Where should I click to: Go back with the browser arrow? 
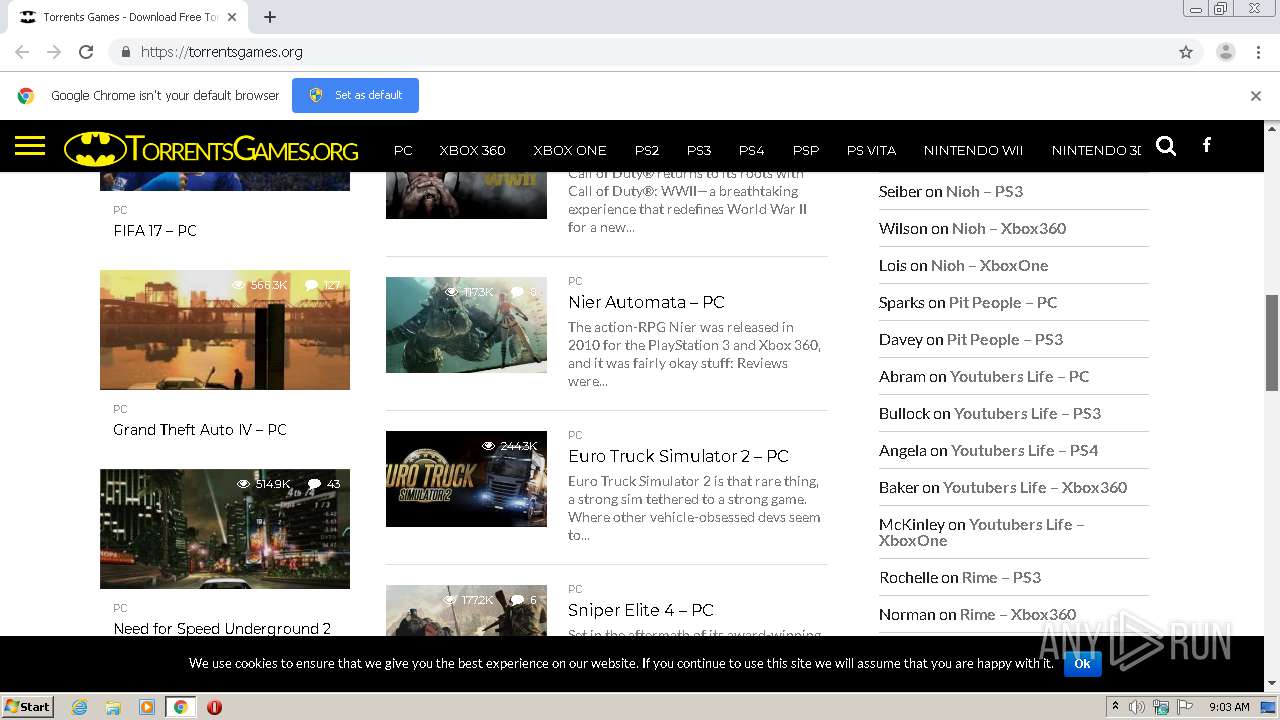(x=22, y=52)
